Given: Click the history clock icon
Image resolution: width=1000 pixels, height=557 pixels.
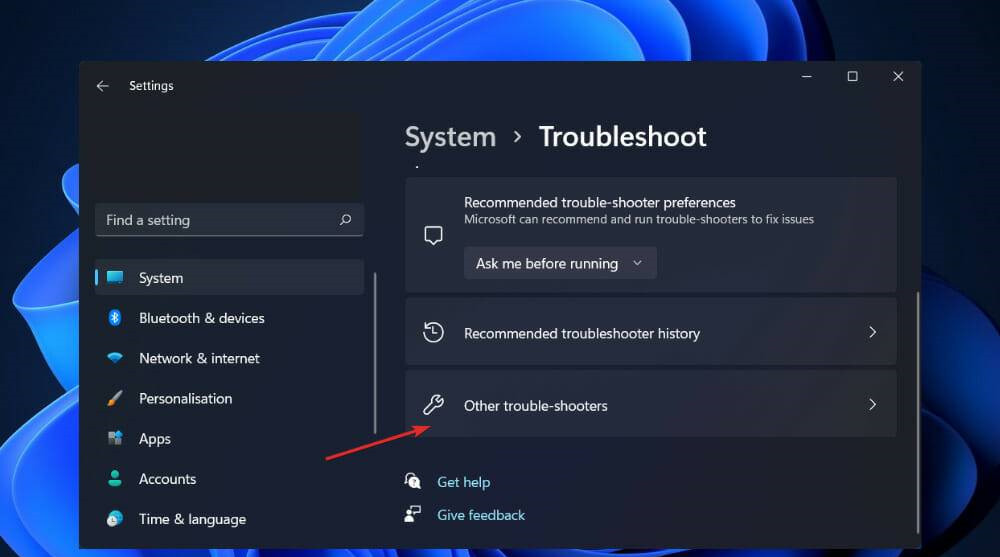Looking at the screenshot, I should pyautogui.click(x=433, y=332).
